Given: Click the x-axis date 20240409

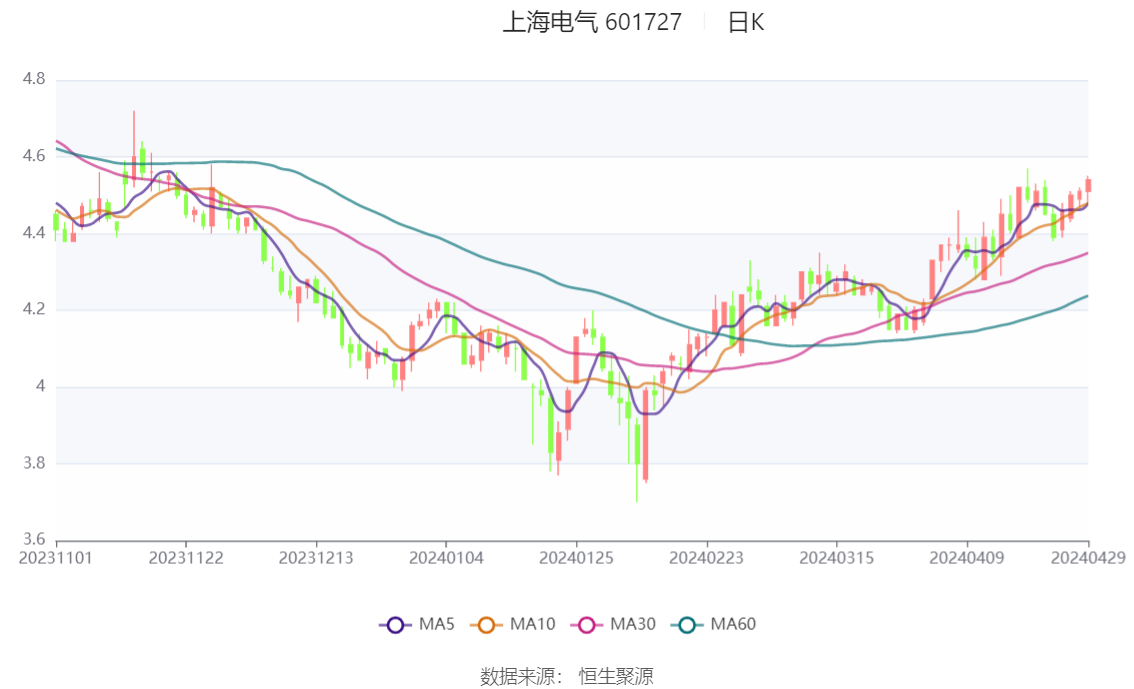Looking at the screenshot, I should [967, 558].
